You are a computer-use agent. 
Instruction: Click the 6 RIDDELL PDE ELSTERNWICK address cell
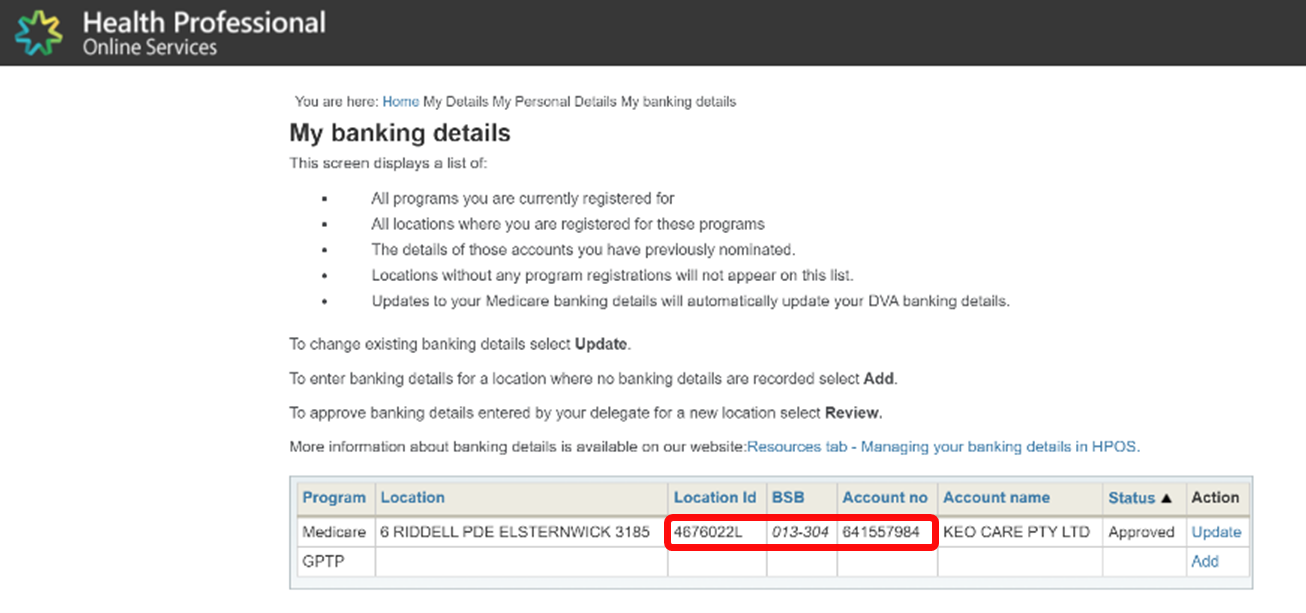[x=515, y=533]
